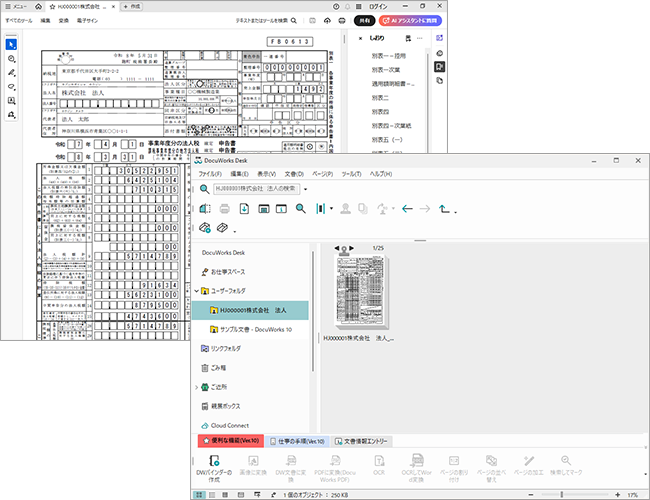Expand the ご近所 tree node
The height and width of the screenshot is (500, 650).
[197, 387]
